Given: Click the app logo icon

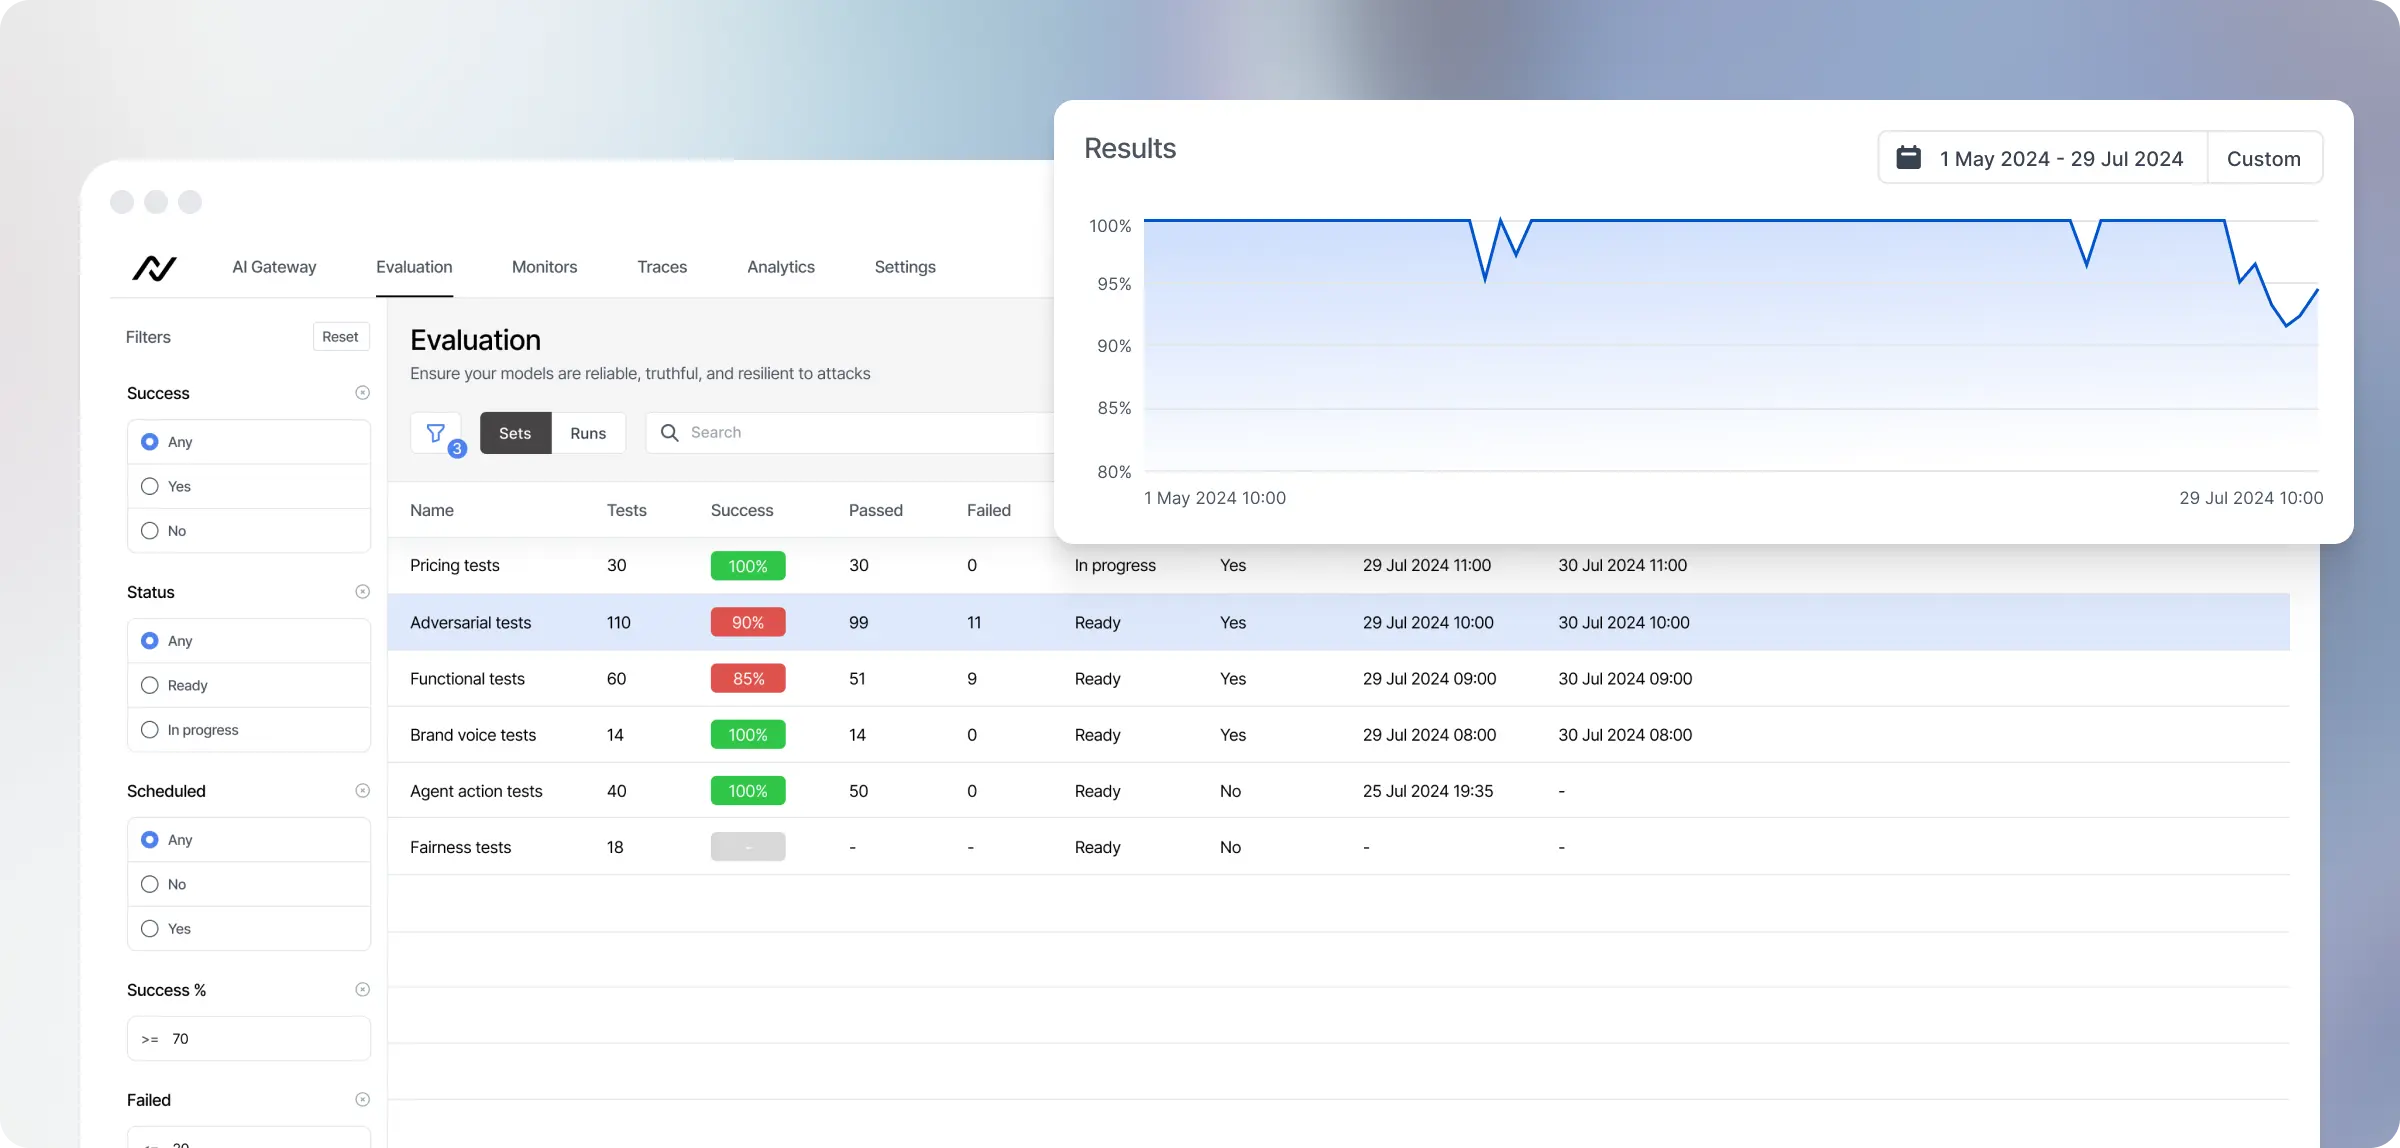Looking at the screenshot, I should pos(154,267).
